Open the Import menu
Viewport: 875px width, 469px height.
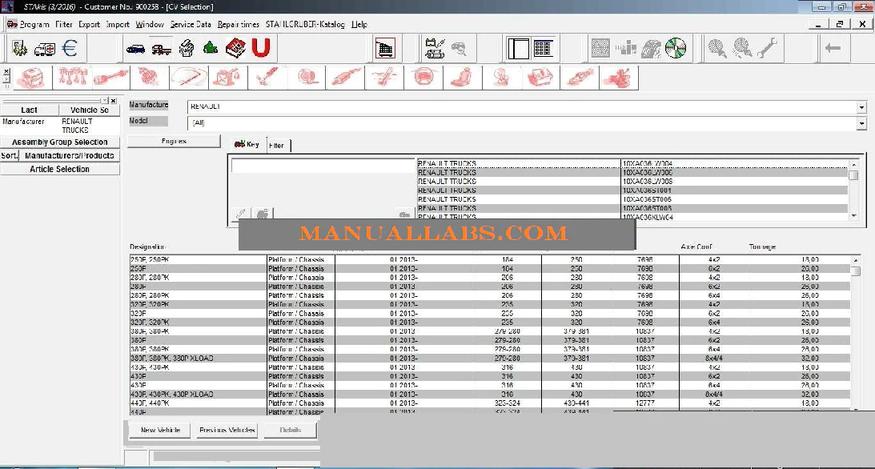click(x=118, y=25)
